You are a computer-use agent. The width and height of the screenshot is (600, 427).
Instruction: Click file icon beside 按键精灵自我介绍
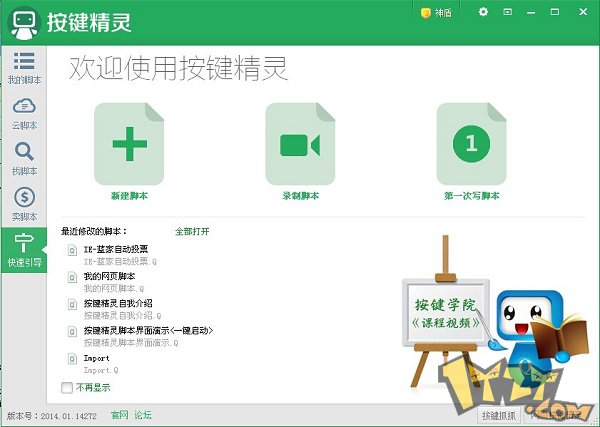point(72,305)
